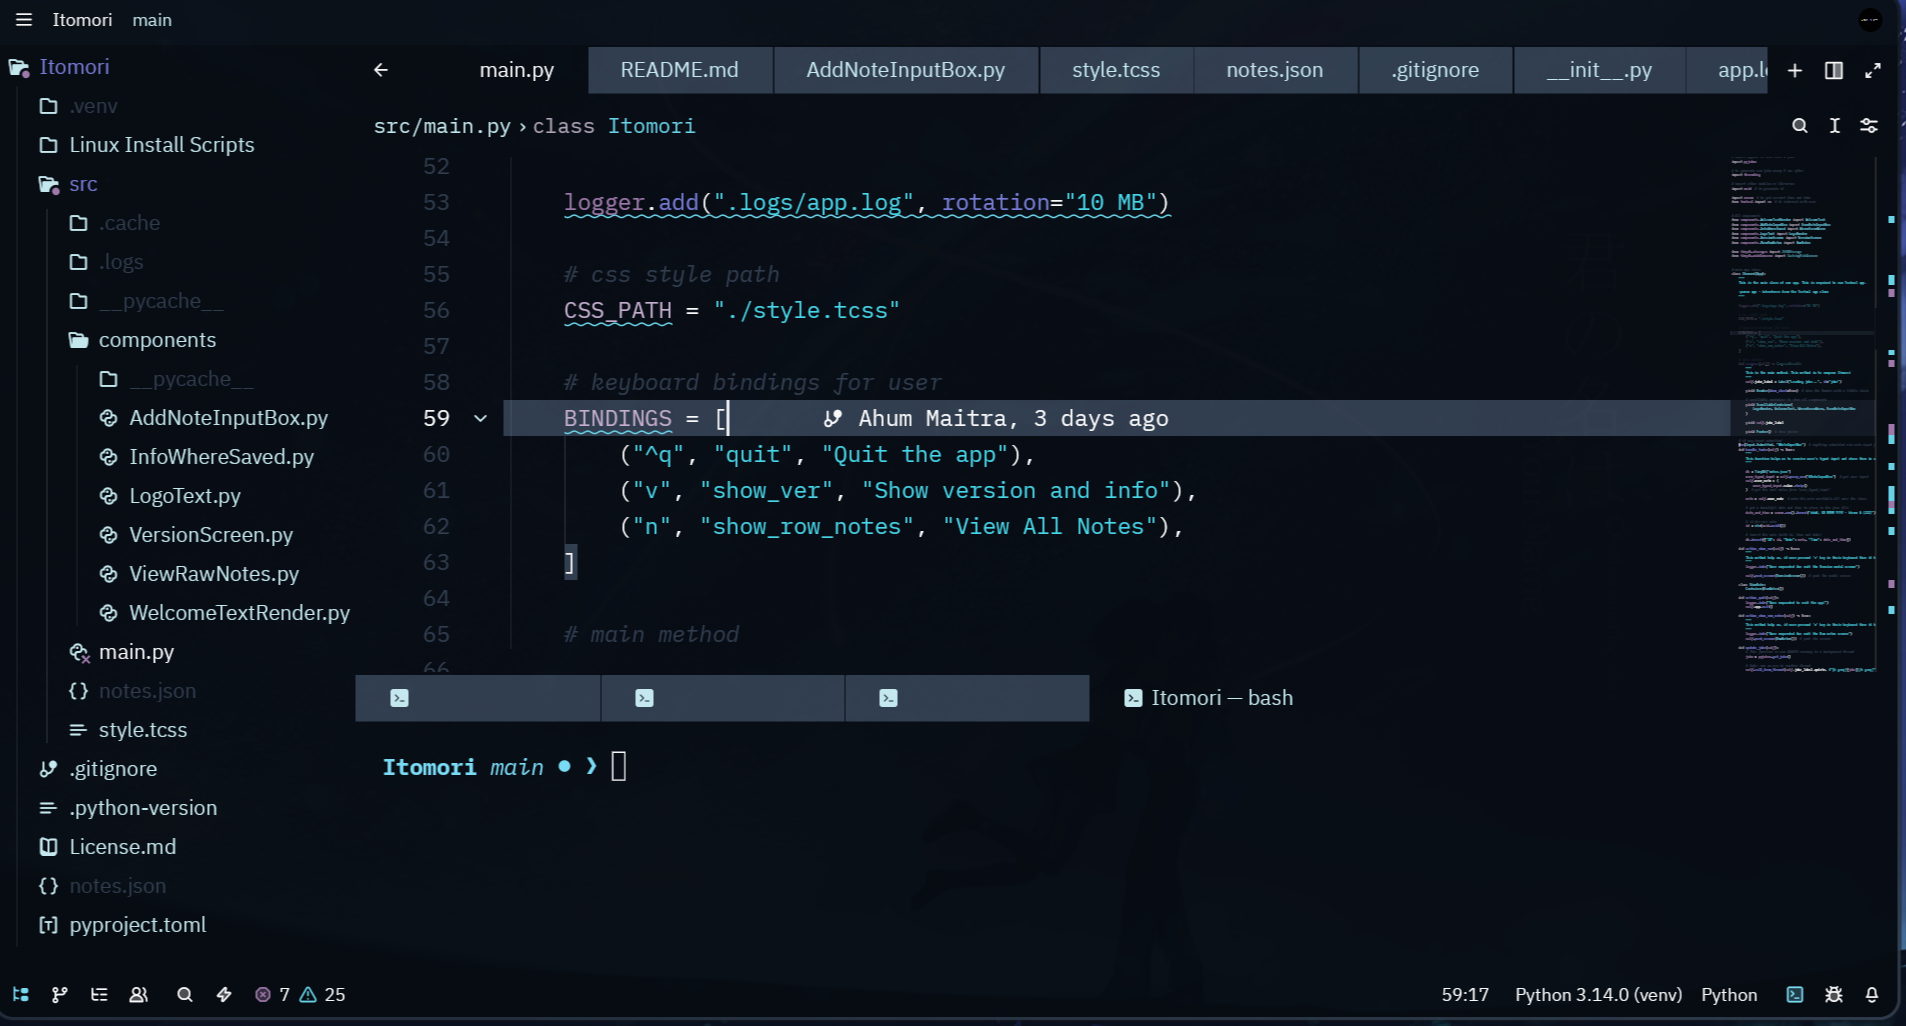
Task: Switch to the AddNoteInputBox.py tab
Action: [x=906, y=70]
